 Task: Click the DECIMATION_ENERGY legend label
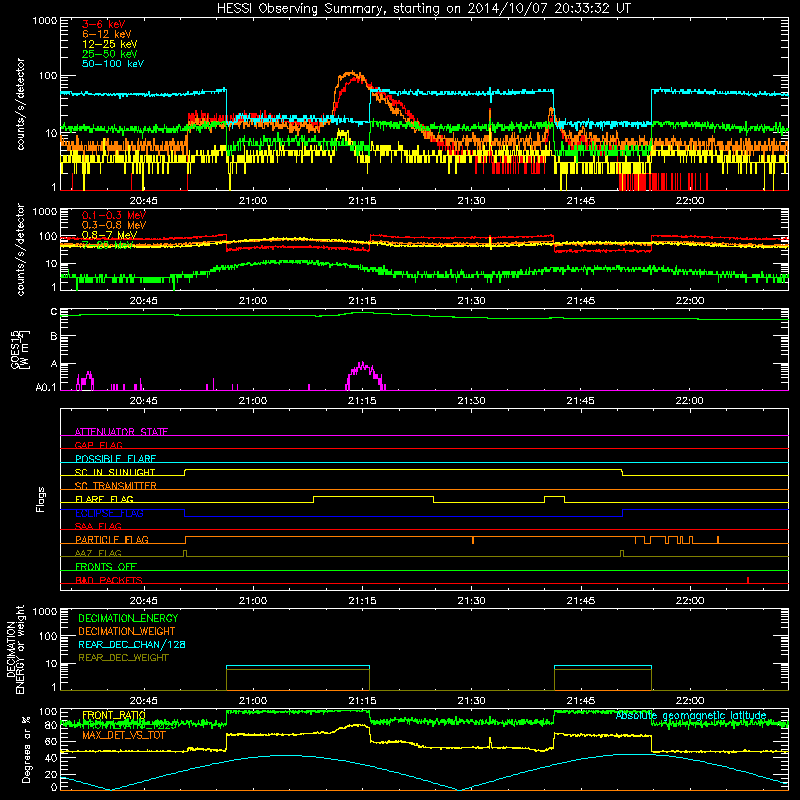coord(128,618)
